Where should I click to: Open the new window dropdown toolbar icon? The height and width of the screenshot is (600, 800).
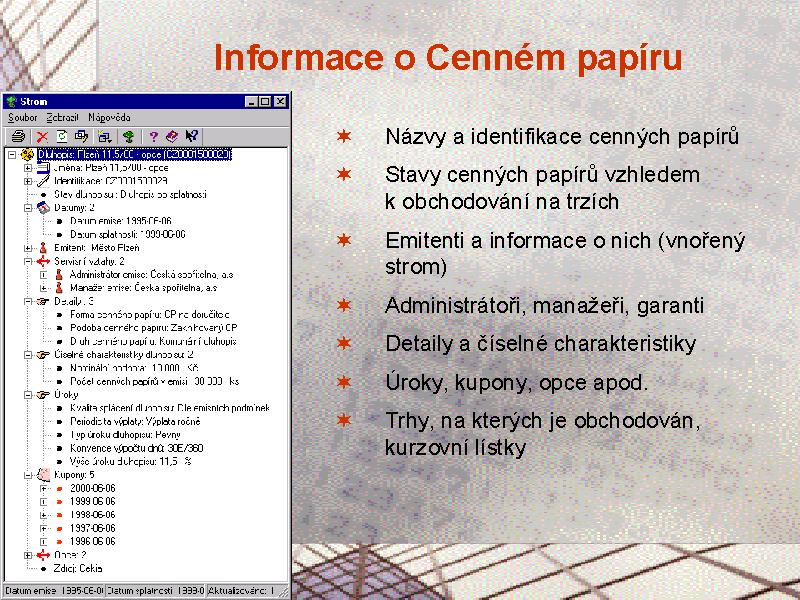click(x=105, y=136)
